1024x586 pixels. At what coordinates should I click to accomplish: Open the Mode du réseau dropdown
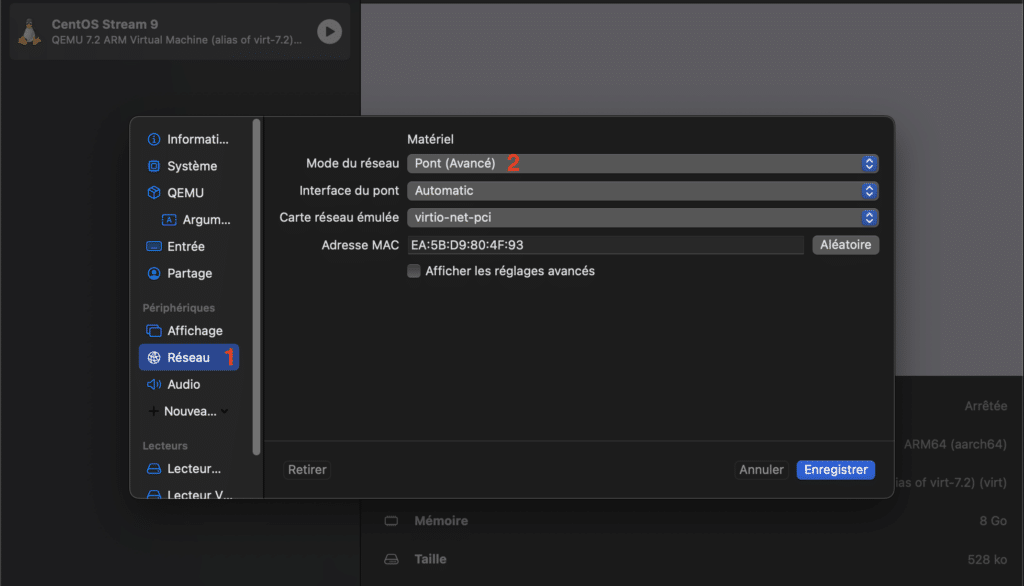click(643, 163)
